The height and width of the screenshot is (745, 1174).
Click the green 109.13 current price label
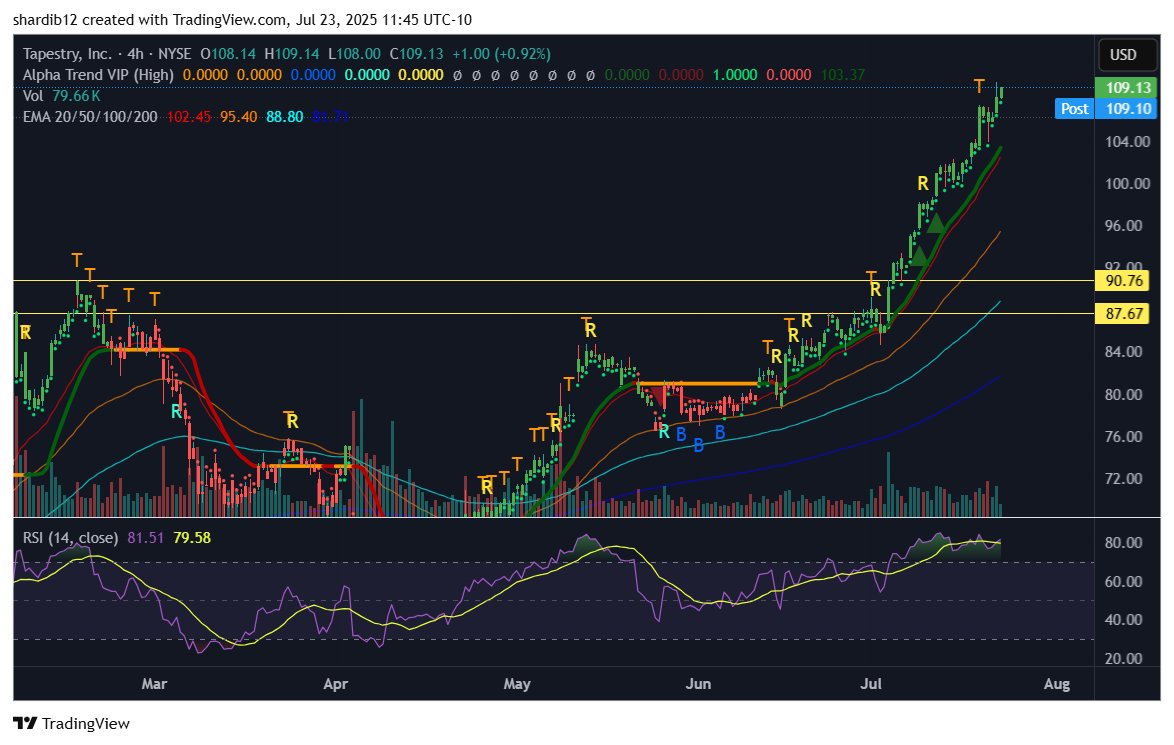pos(1117,88)
